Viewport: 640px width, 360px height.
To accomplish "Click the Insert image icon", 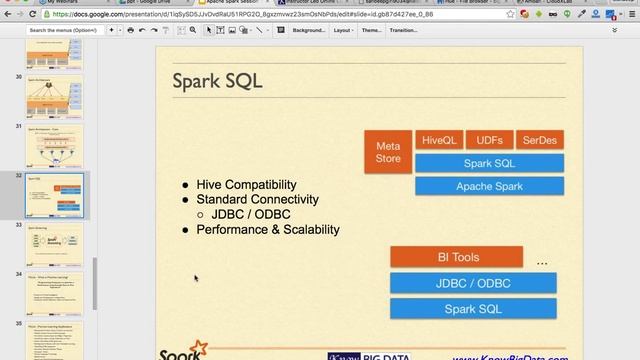I will click(232, 30).
